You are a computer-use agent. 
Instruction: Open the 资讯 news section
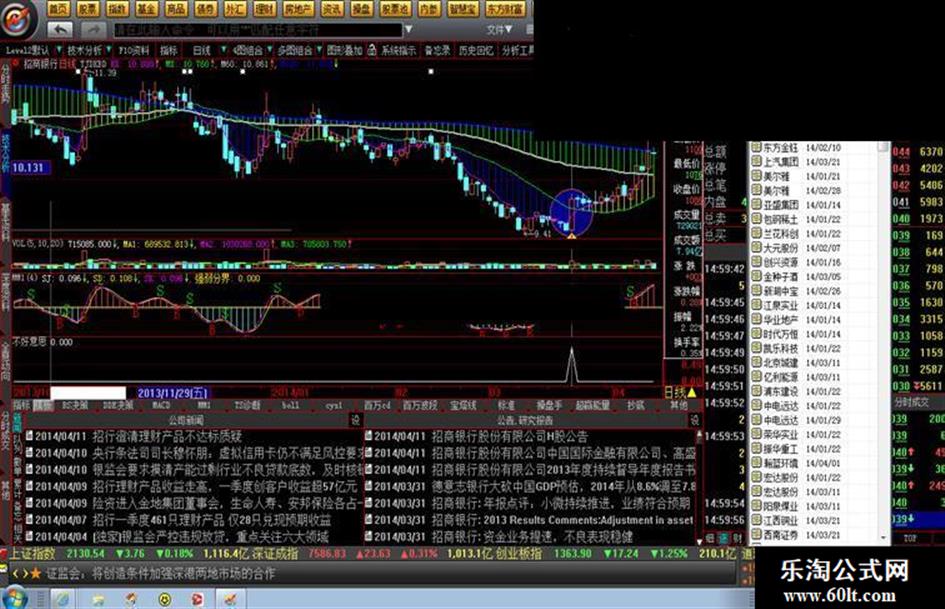[x=331, y=9]
